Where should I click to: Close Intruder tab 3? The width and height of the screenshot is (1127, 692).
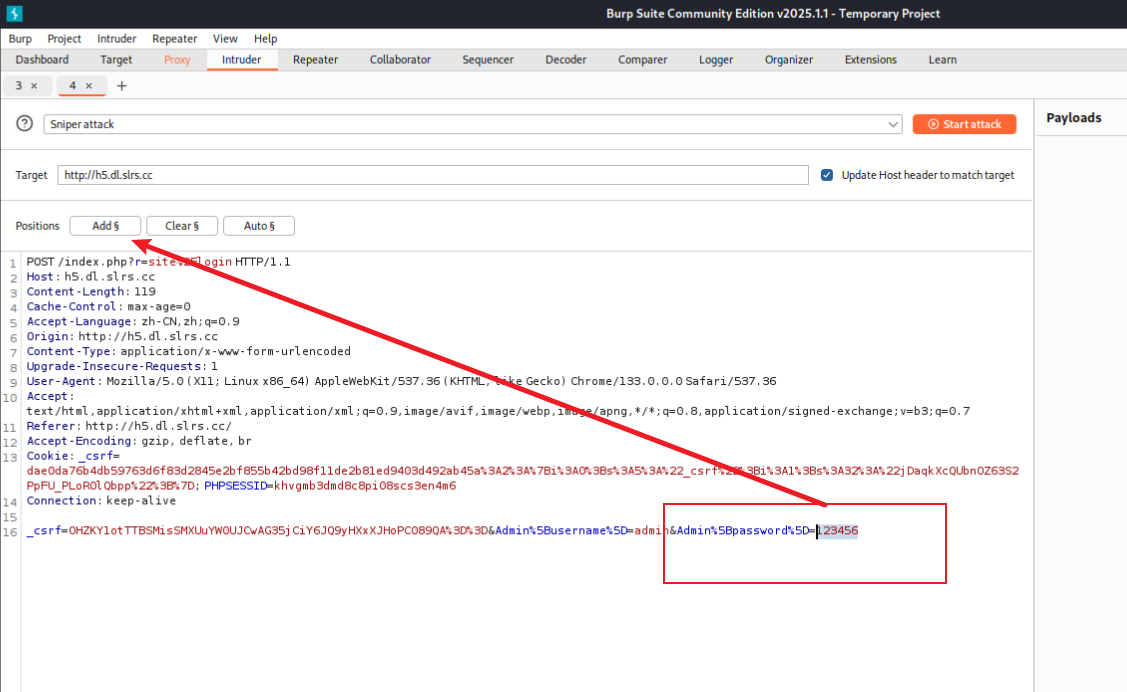[34, 86]
